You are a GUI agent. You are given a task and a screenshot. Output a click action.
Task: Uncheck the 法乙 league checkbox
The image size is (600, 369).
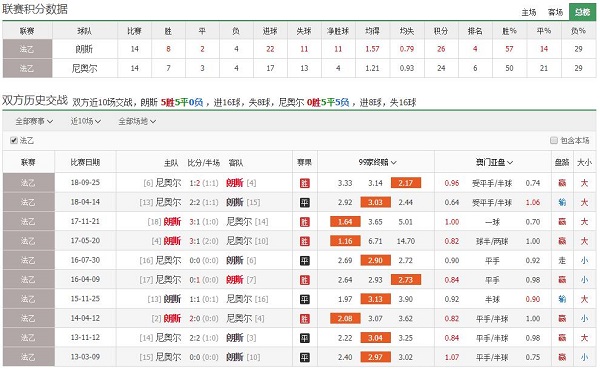coord(14,140)
